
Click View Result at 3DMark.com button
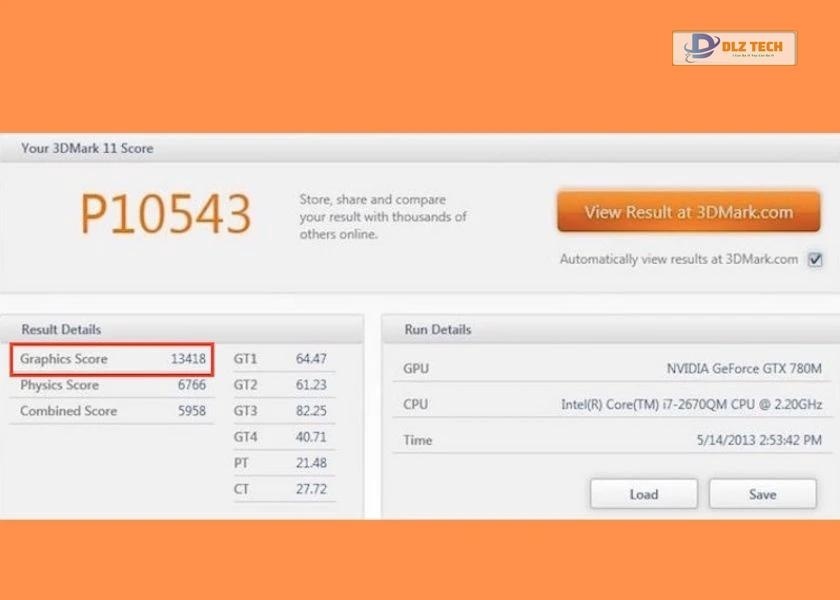tap(688, 212)
